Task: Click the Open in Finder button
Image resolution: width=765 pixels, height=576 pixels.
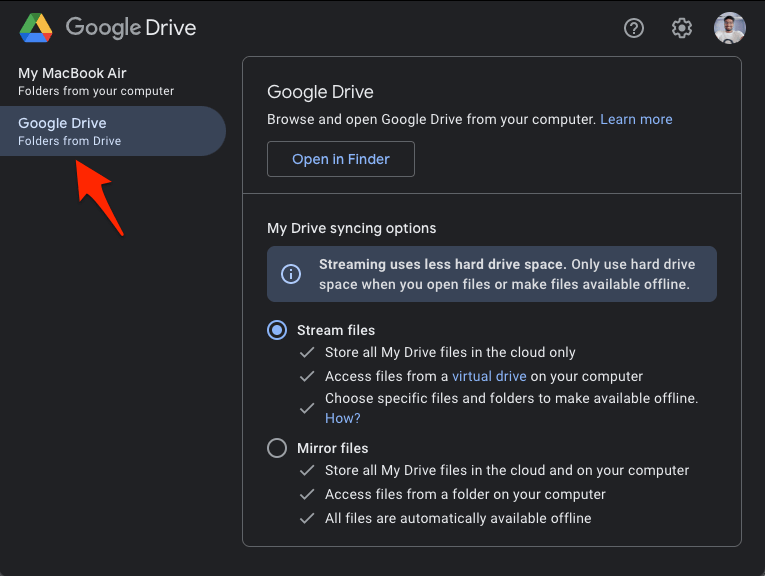Action: pos(341,159)
